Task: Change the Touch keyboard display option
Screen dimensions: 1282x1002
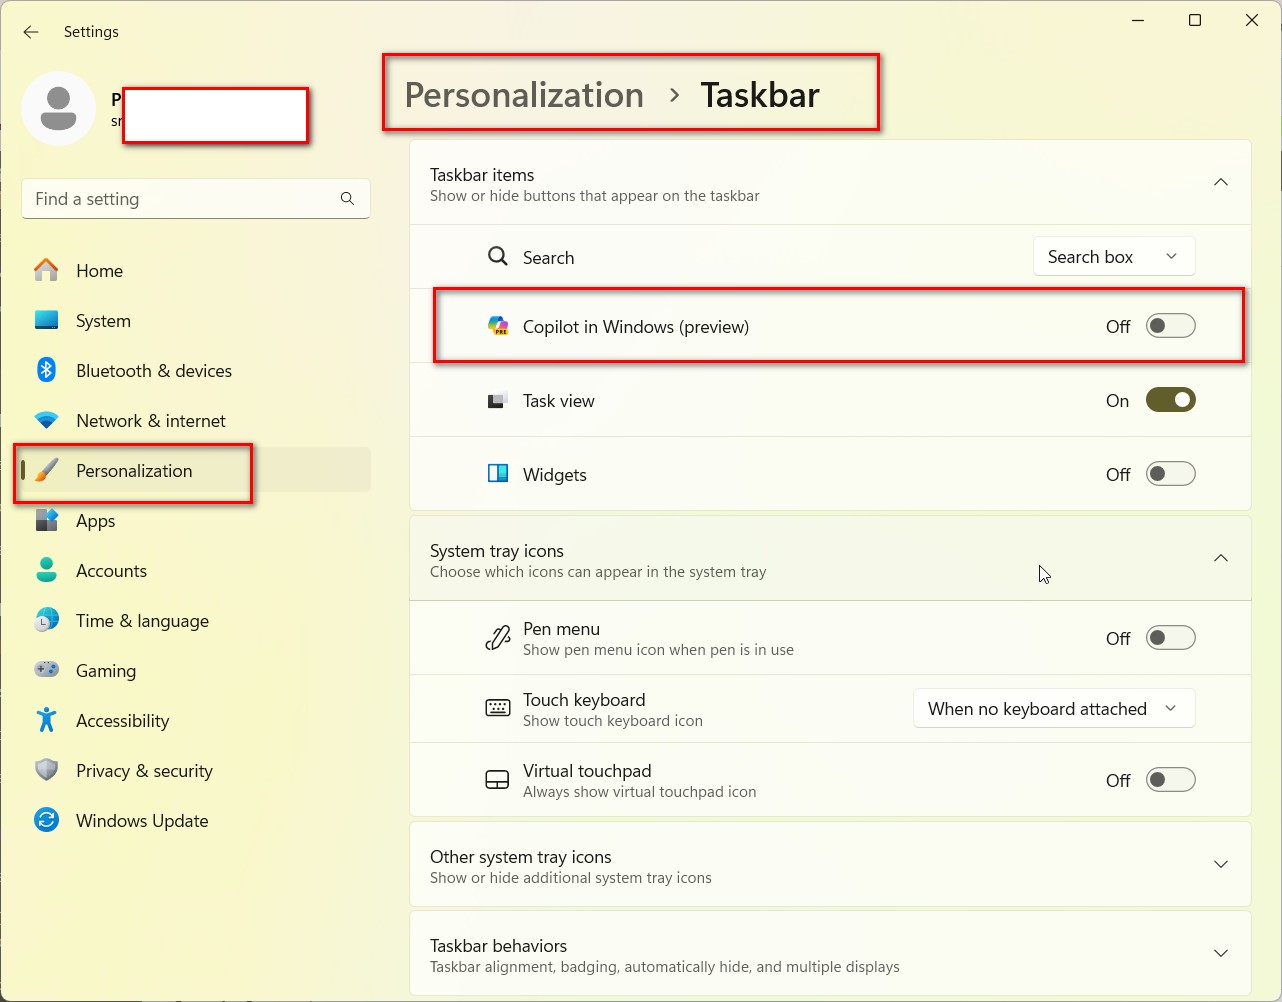Action: [1052, 708]
